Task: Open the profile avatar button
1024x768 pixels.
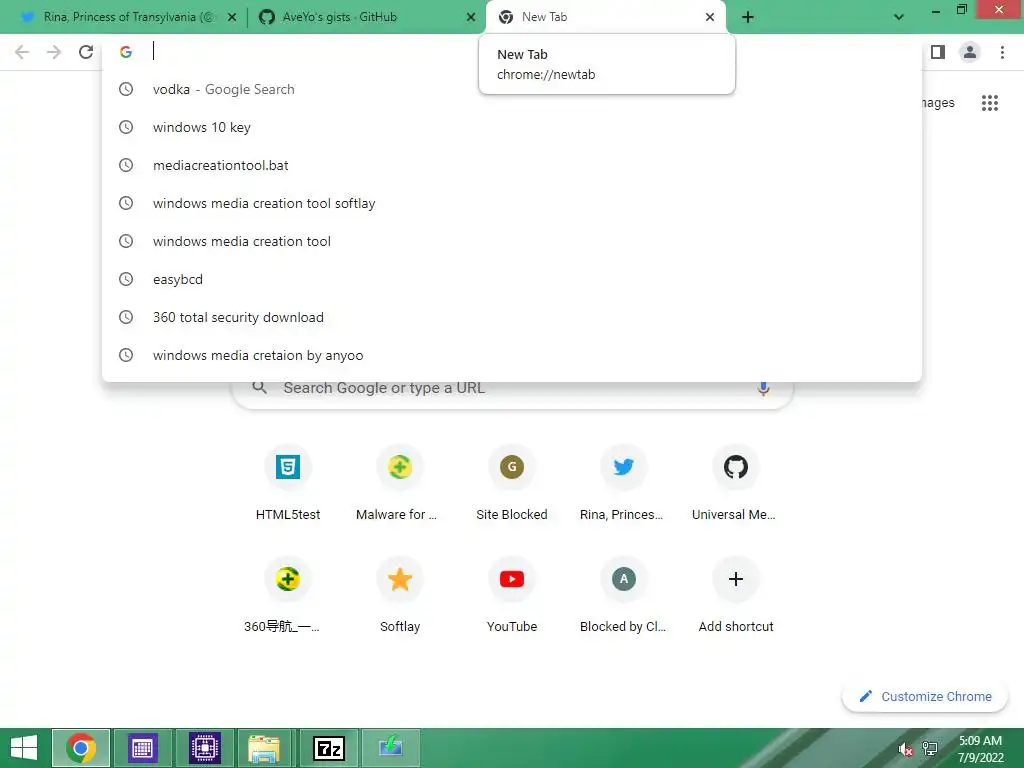Action: (x=969, y=52)
